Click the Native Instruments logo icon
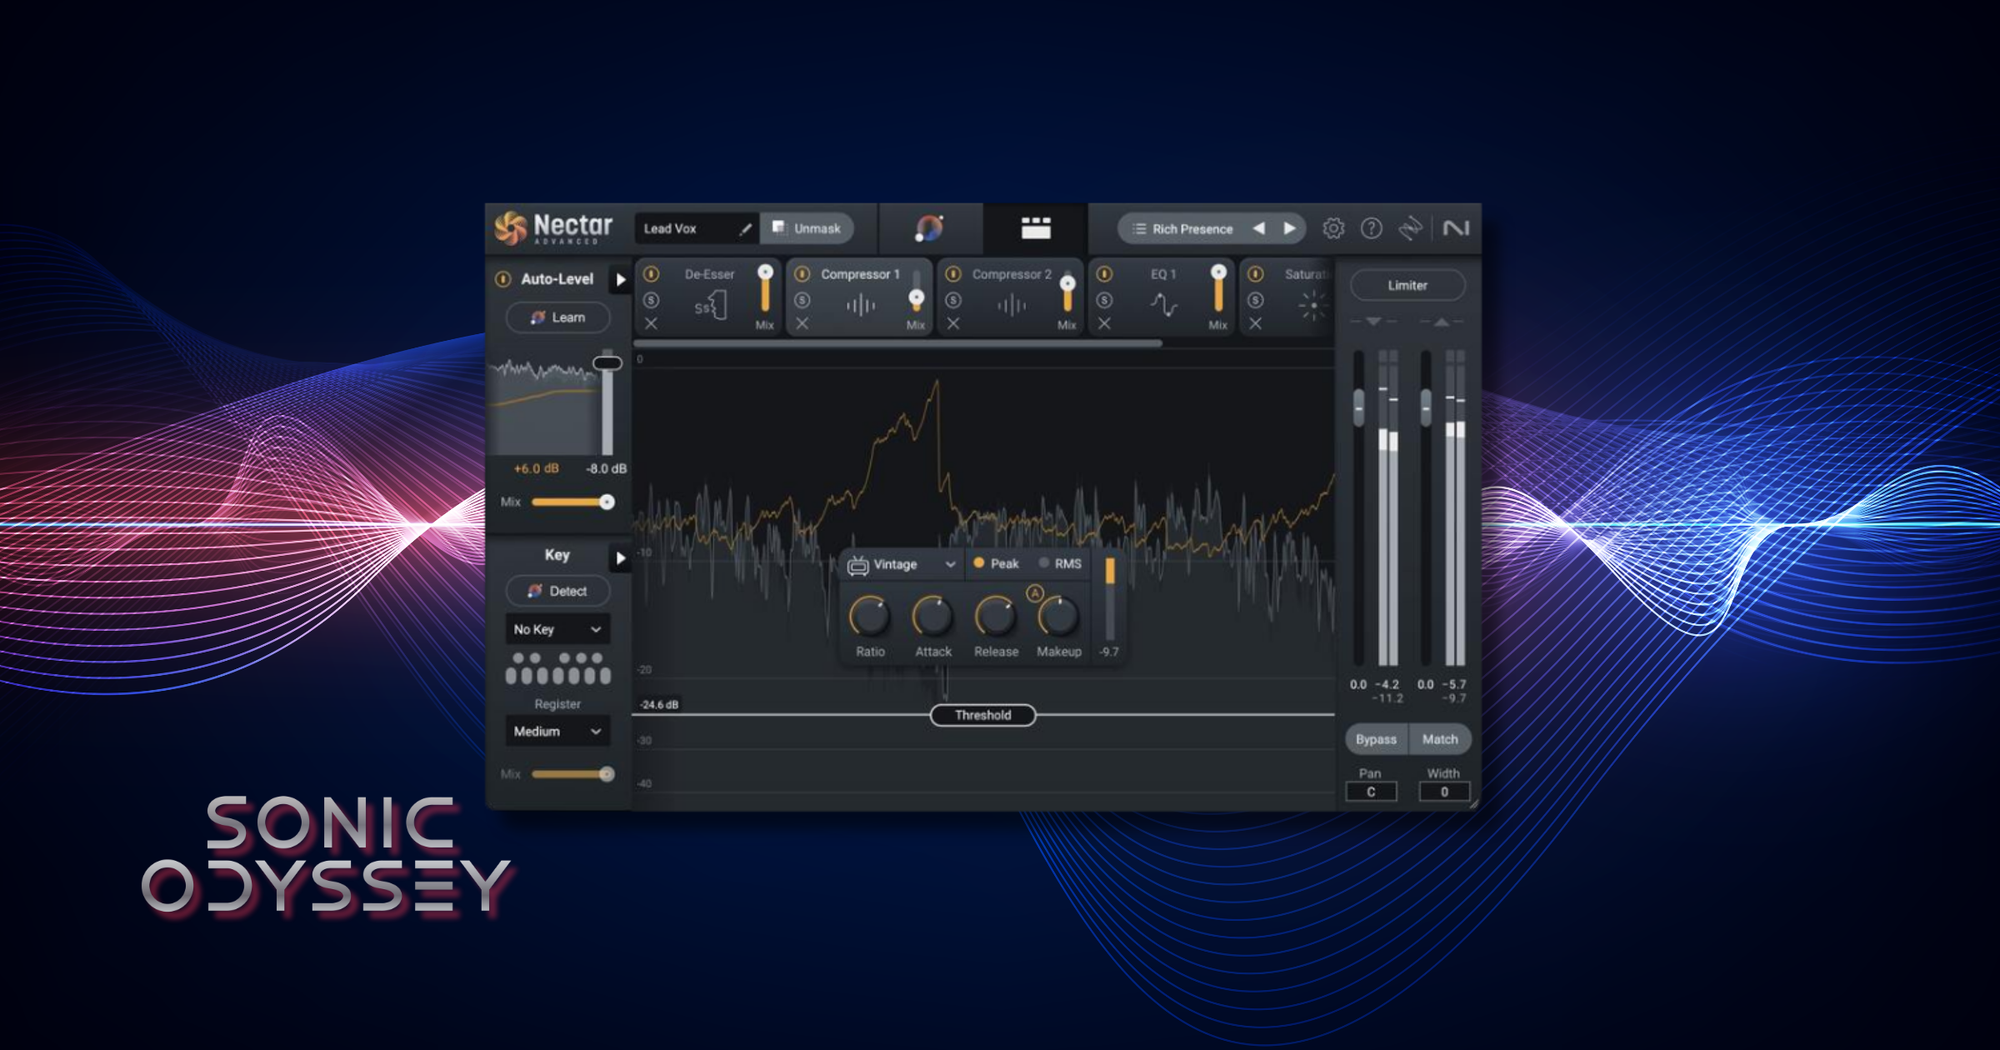The image size is (2000, 1050). (1456, 229)
